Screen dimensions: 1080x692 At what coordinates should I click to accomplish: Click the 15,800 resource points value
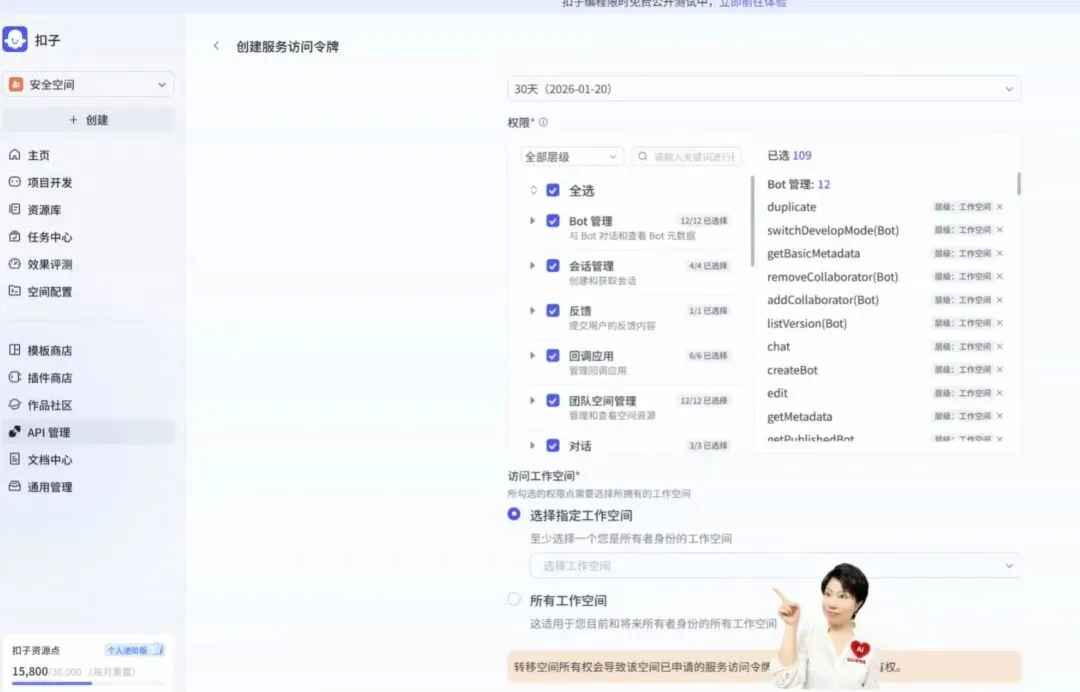pos(30,671)
